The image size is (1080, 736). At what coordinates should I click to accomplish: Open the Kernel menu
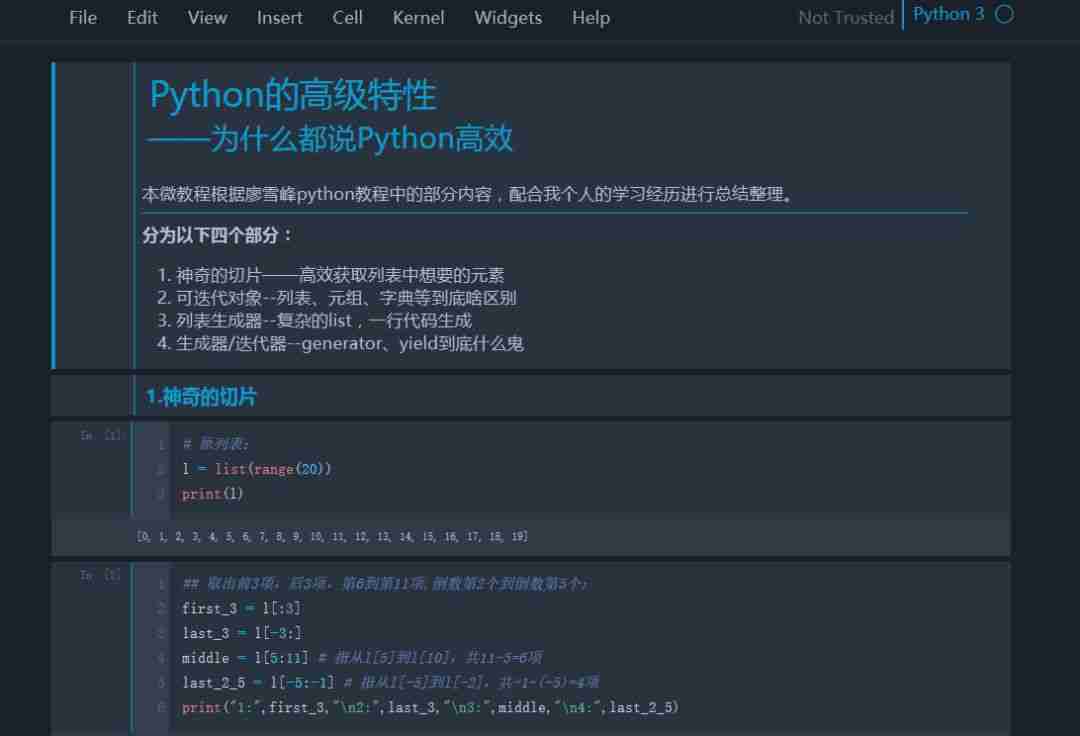click(418, 18)
